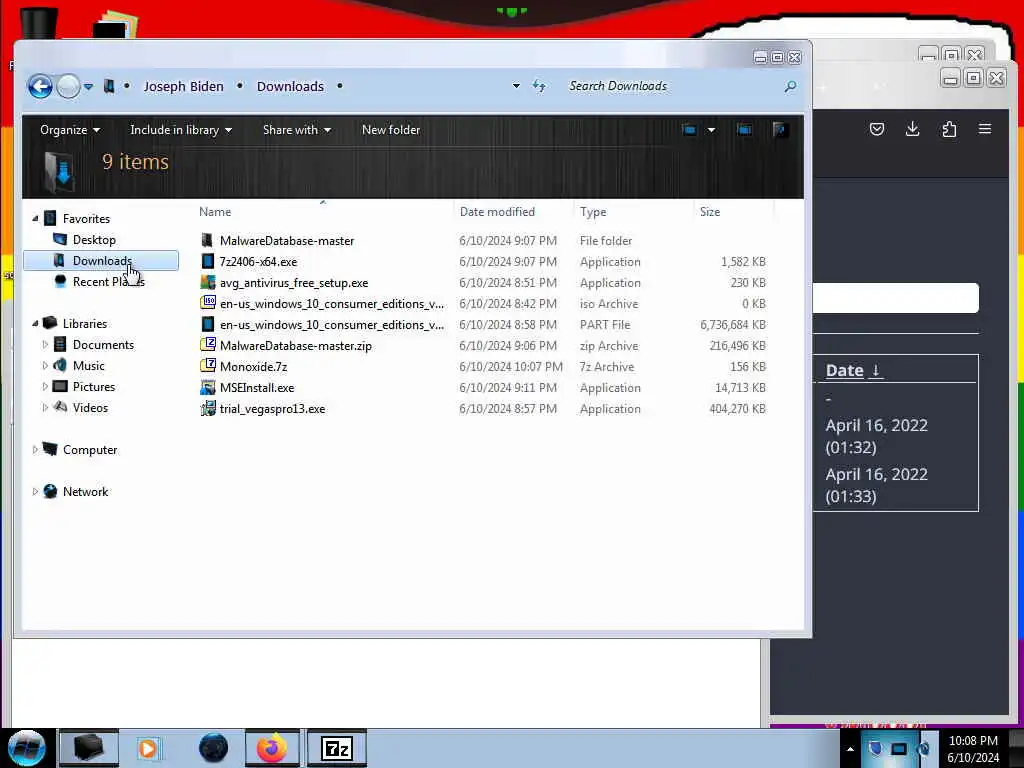
Task: Select the MalwareDatabase-master.zip icon
Action: tap(208, 345)
